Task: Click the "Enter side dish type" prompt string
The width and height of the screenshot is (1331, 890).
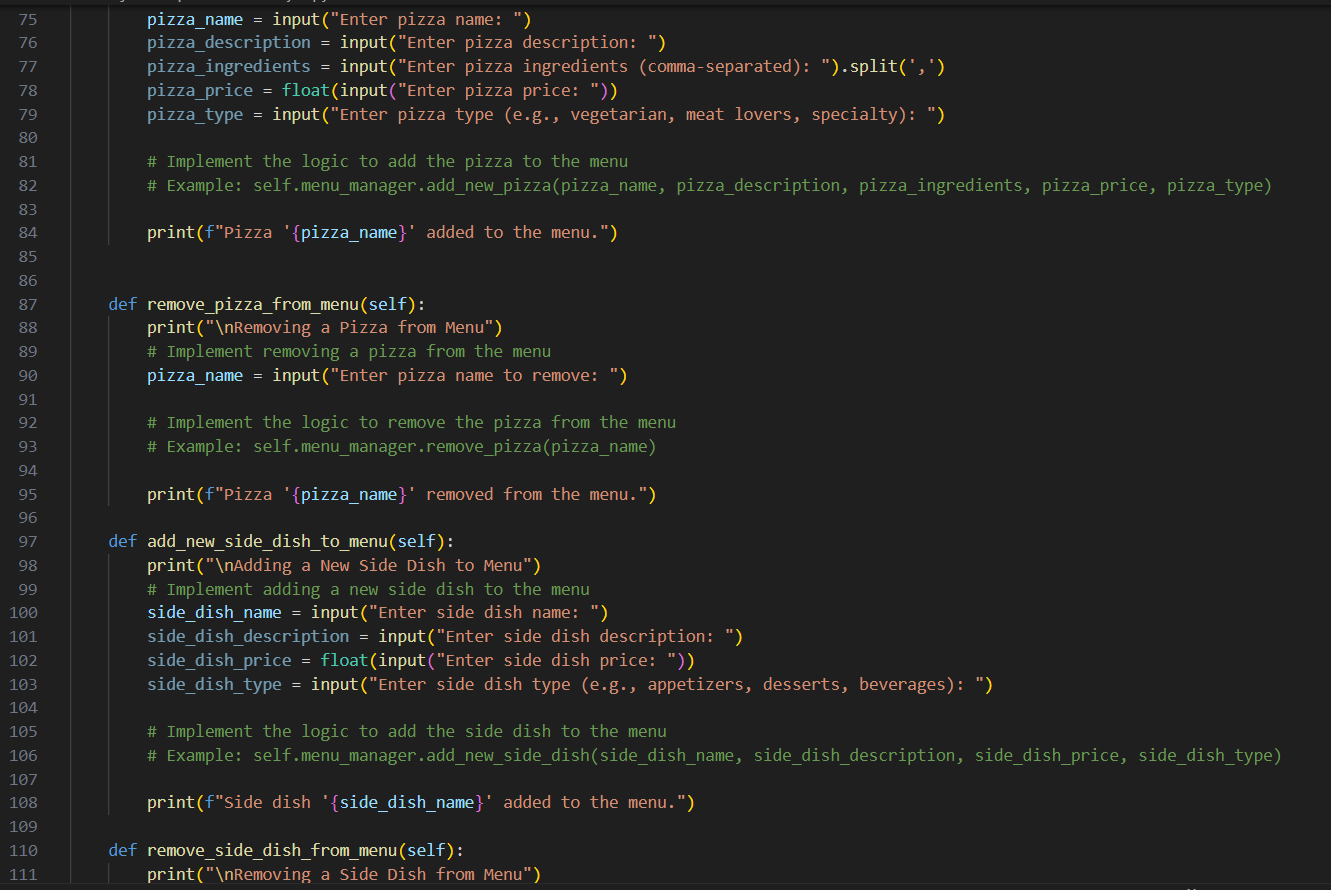Action: (676, 684)
